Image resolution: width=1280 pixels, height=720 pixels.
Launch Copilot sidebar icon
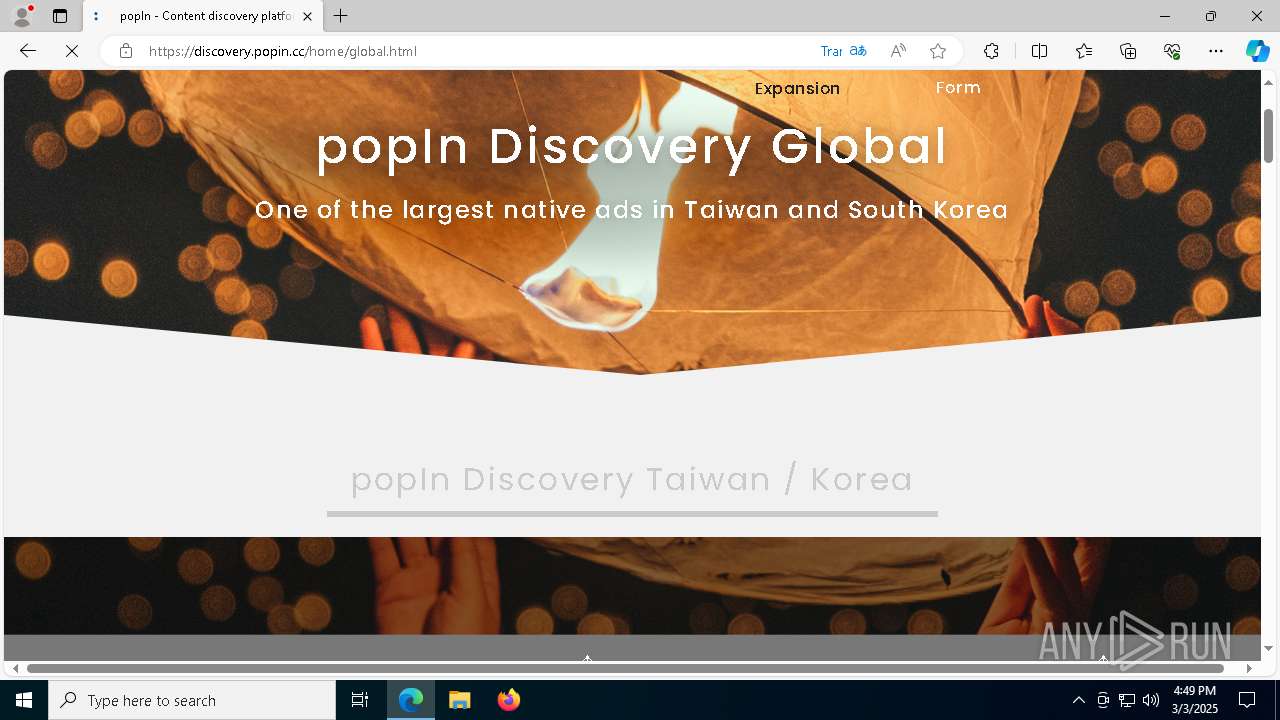click(1257, 51)
